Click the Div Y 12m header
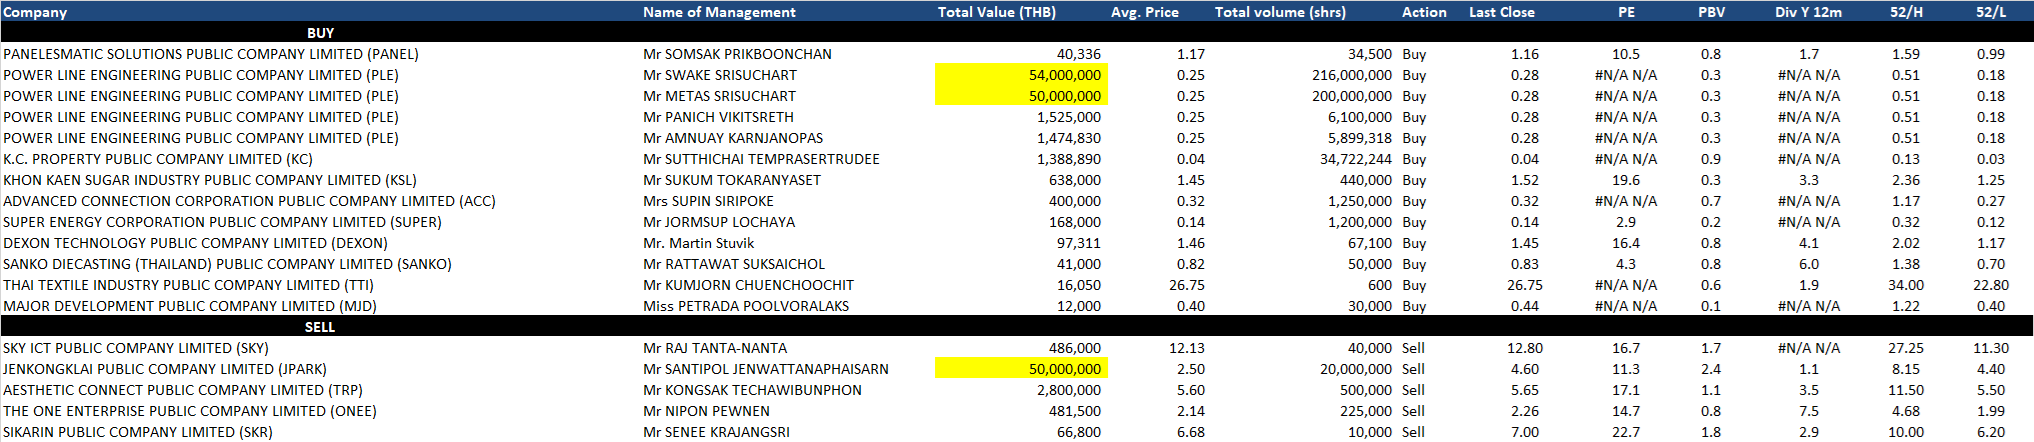This screenshot has height=442, width=2034. click(x=1808, y=12)
